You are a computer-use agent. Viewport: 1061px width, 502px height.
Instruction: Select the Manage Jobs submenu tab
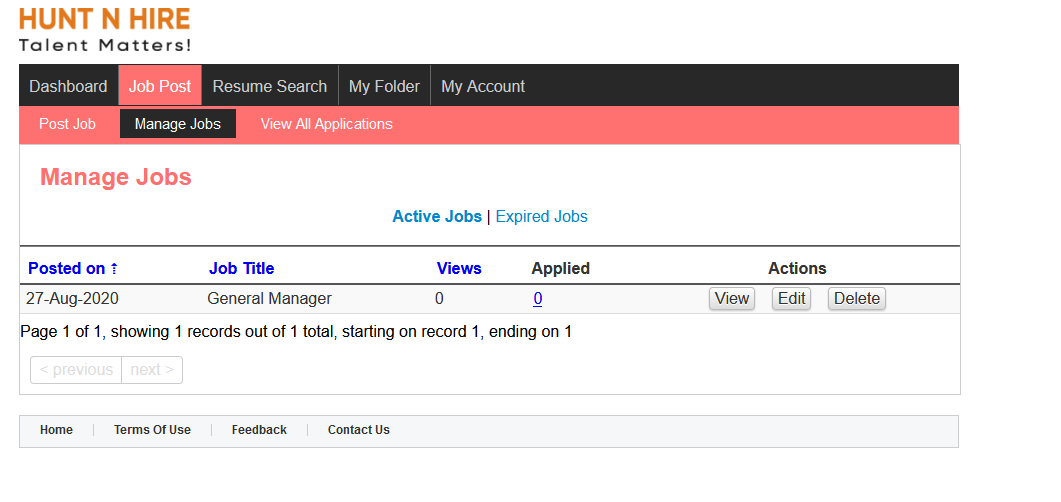click(178, 124)
